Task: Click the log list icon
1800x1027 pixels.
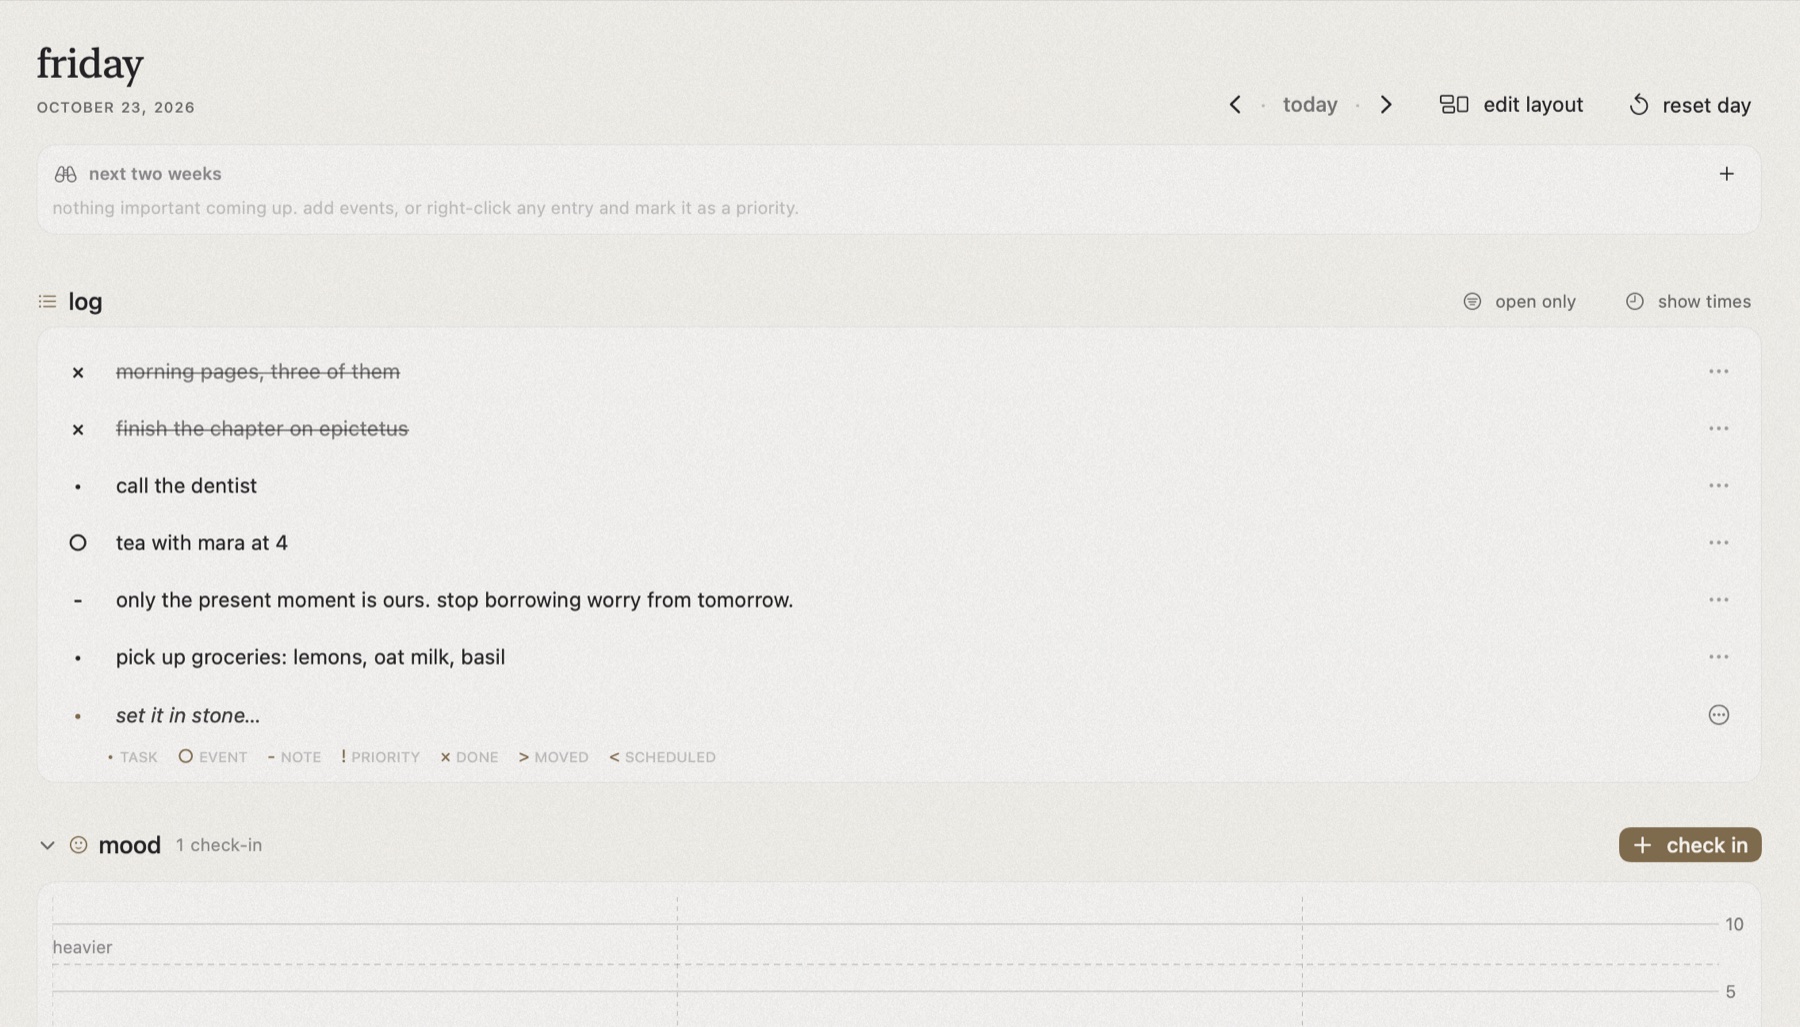Action: click(x=47, y=301)
